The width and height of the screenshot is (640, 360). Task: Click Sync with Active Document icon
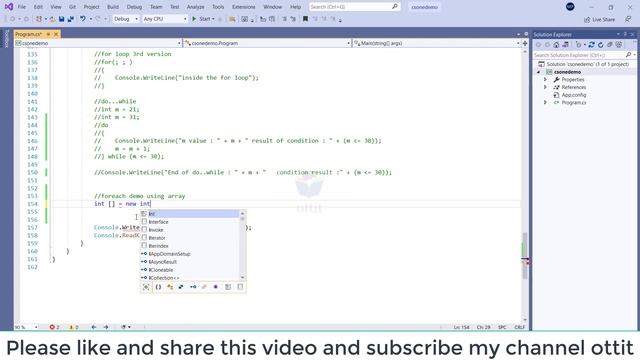coord(591,45)
